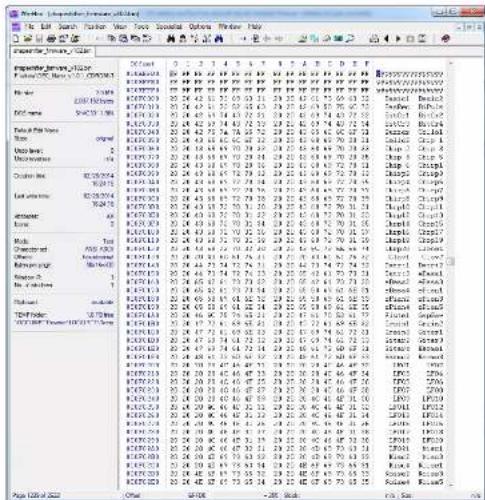Click the Replace Hex Values icon

click(x=207, y=39)
